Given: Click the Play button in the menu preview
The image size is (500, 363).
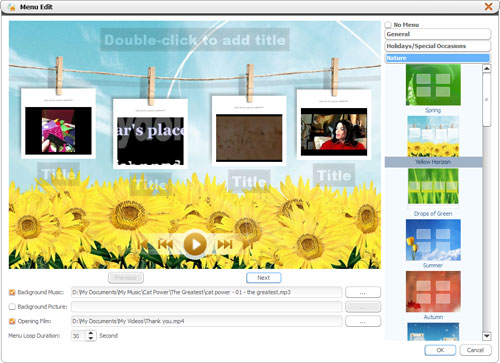Looking at the screenshot, I should (195, 244).
